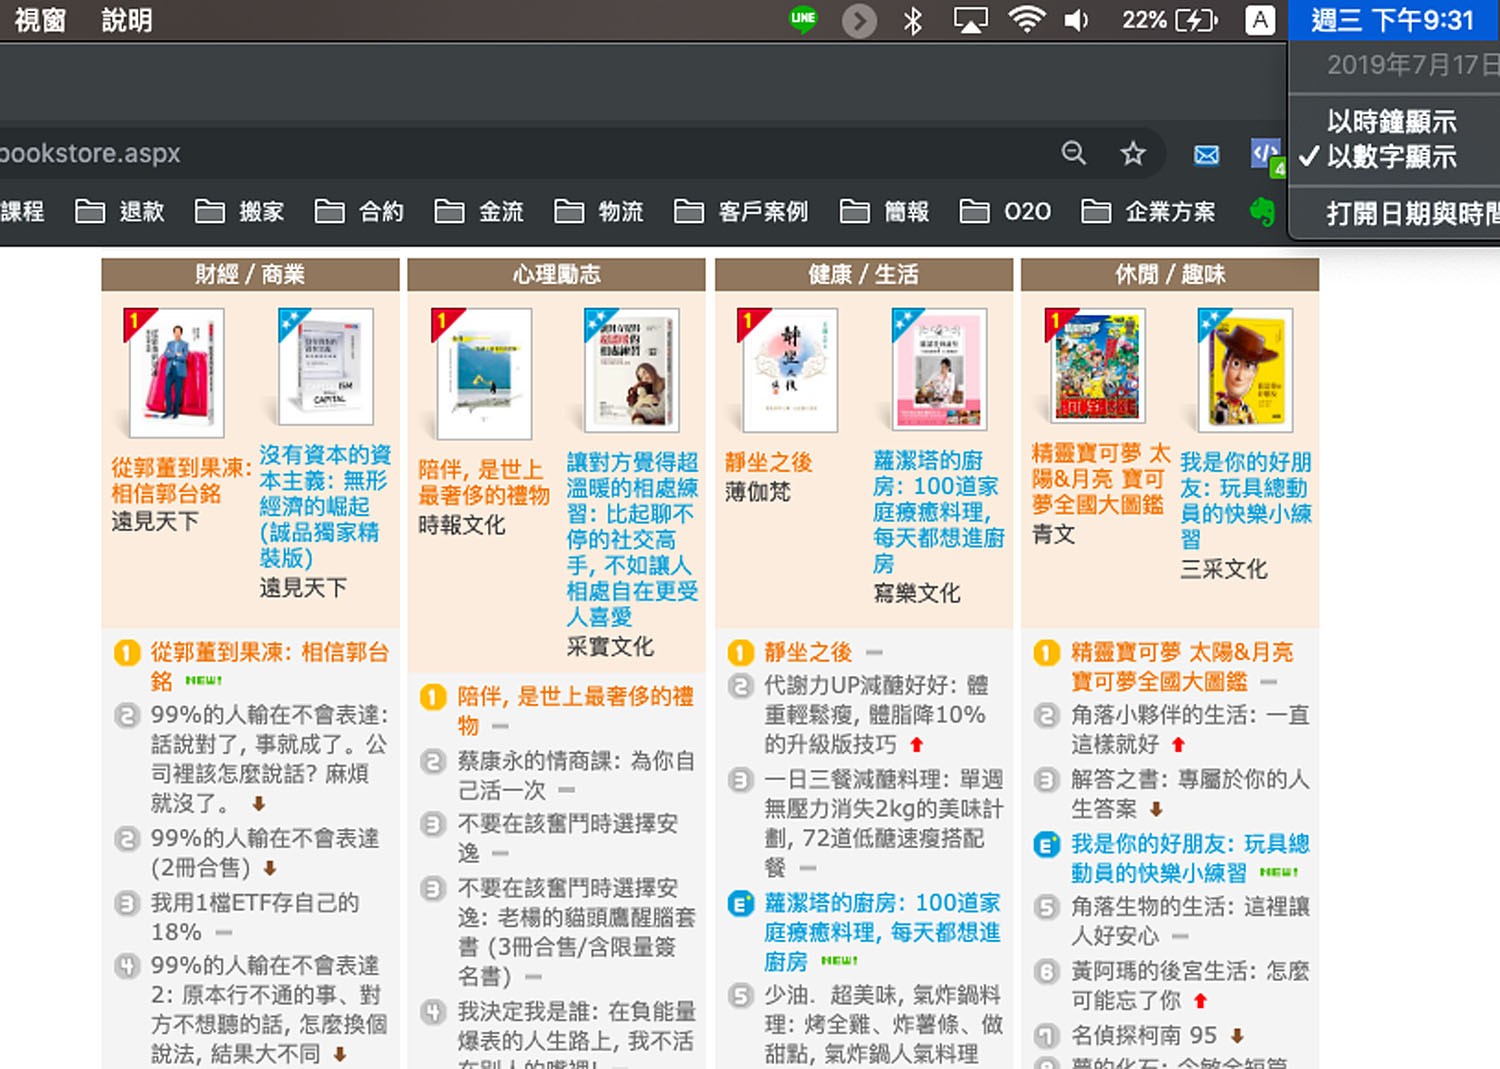Open ranked item 名偵探柯南 95
This screenshot has width=1500, height=1069.
click(x=1144, y=1035)
